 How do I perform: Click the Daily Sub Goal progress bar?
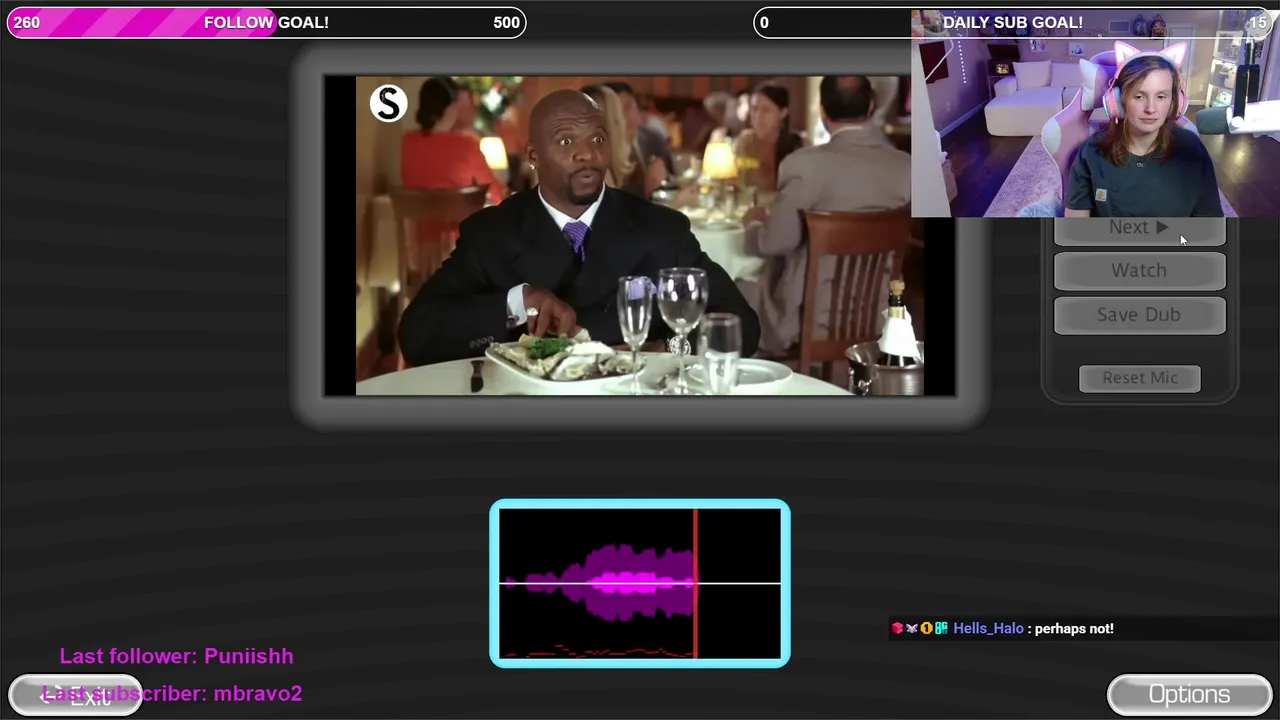pyautogui.click(x=1012, y=22)
